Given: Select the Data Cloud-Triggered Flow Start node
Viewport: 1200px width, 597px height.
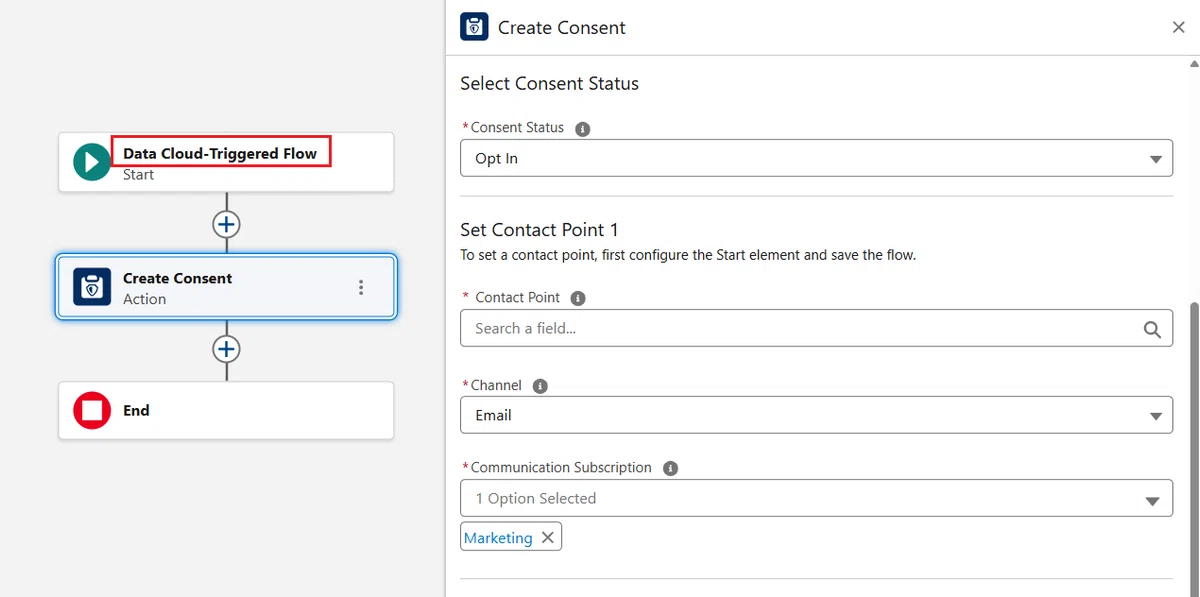Looking at the screenshot, I should (226, 162).
